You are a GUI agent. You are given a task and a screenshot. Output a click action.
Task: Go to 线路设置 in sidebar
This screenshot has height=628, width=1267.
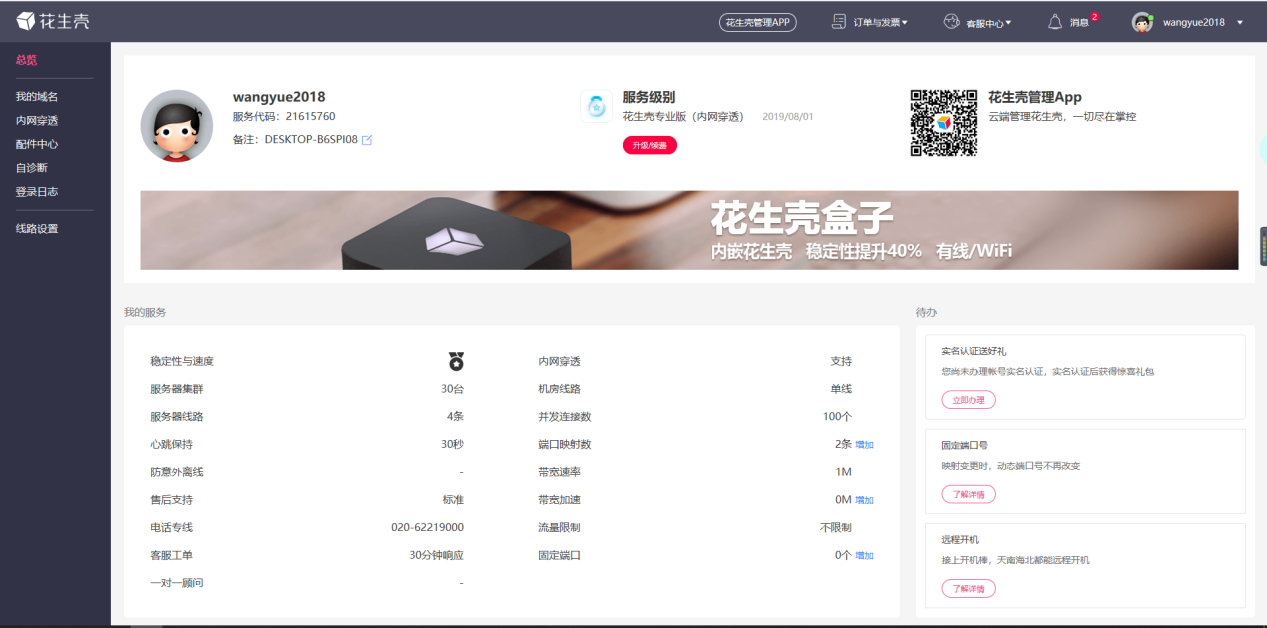tap(37, 228)
